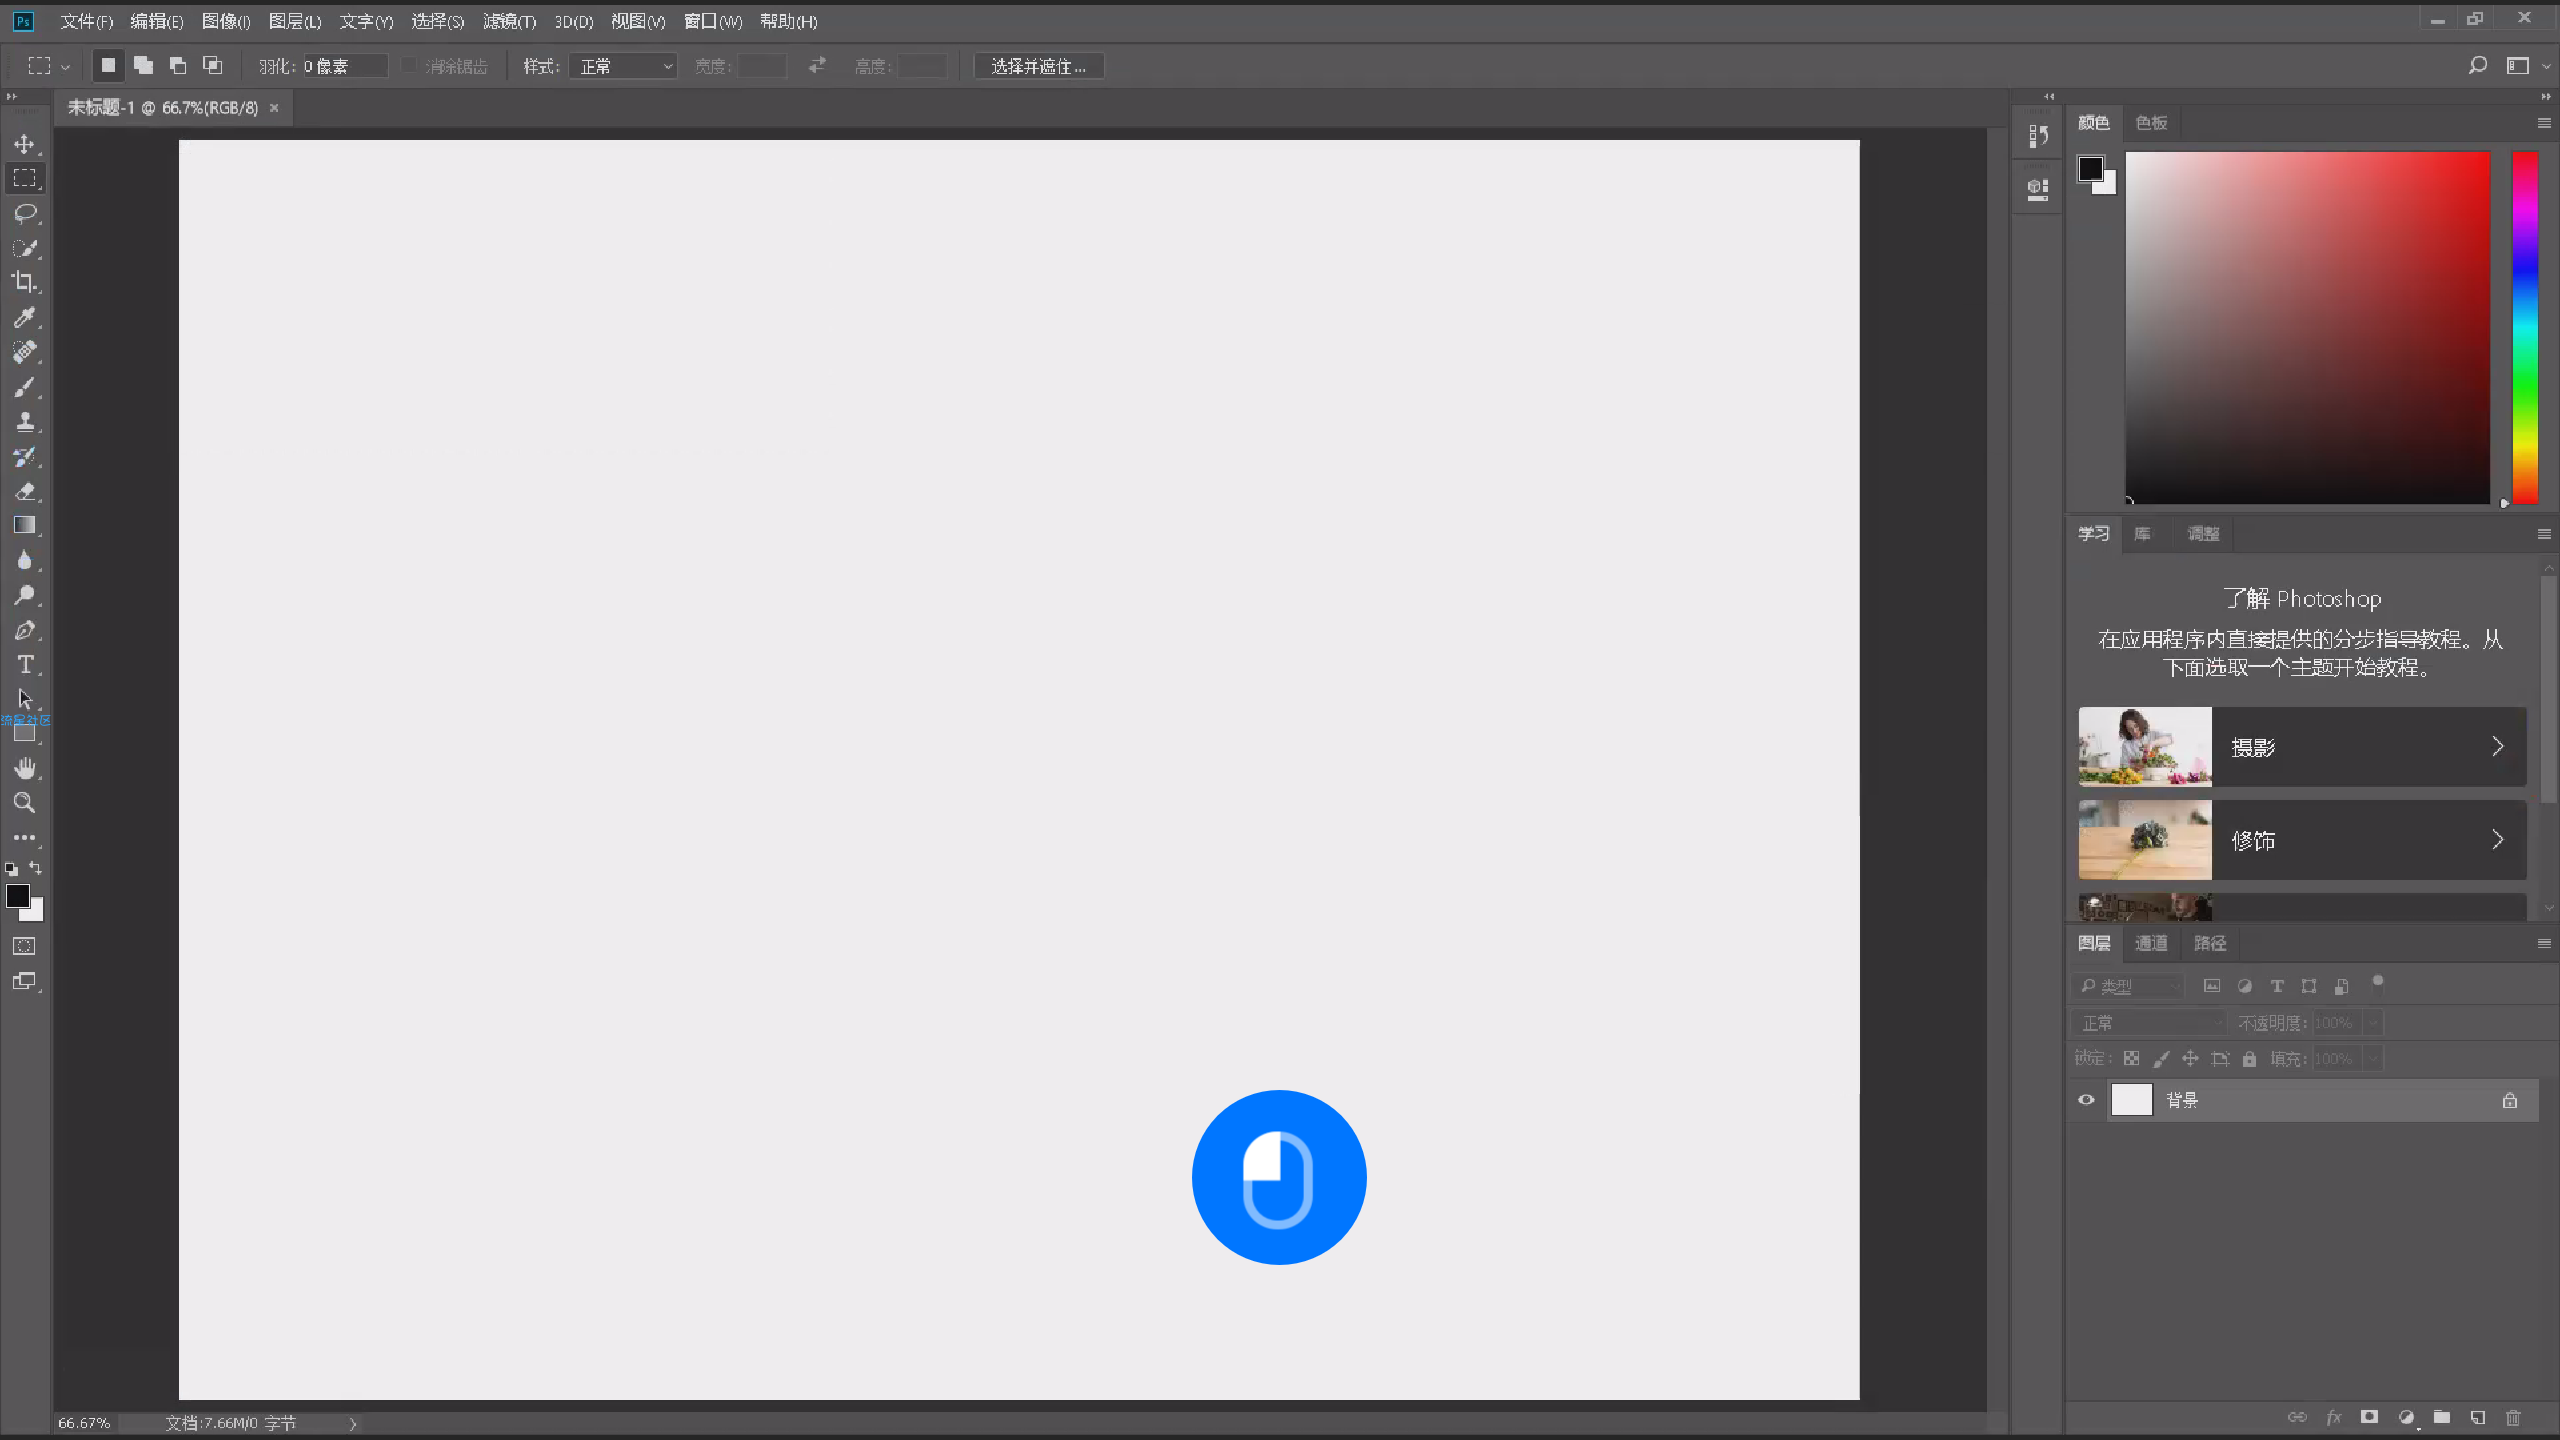
Task: Switch to the 通道 tab
Action: (2151, 943)
